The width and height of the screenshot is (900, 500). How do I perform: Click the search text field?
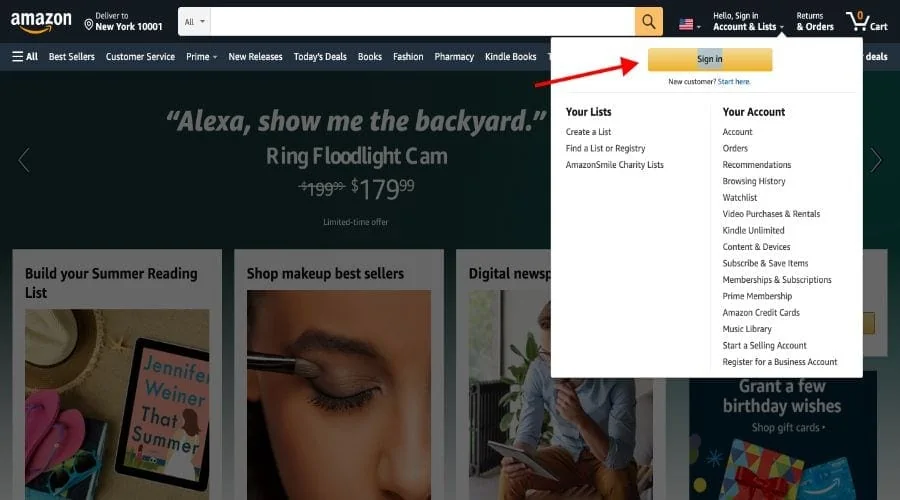coord(422,22)
